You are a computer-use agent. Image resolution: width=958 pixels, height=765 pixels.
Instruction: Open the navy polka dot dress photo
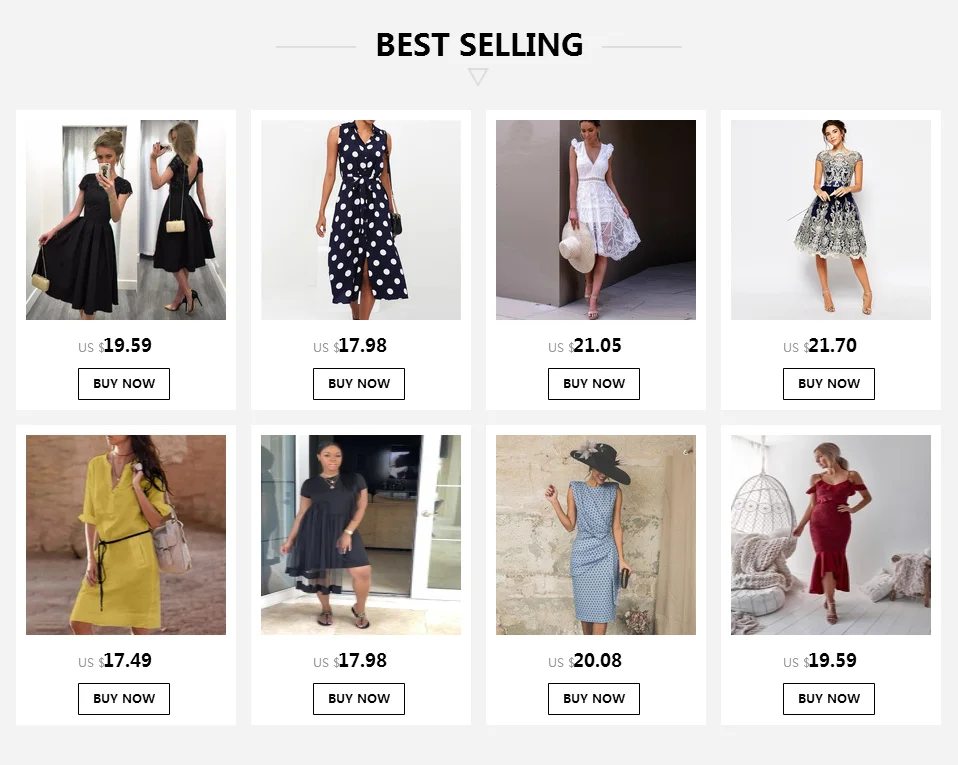[x=361, y=220]
